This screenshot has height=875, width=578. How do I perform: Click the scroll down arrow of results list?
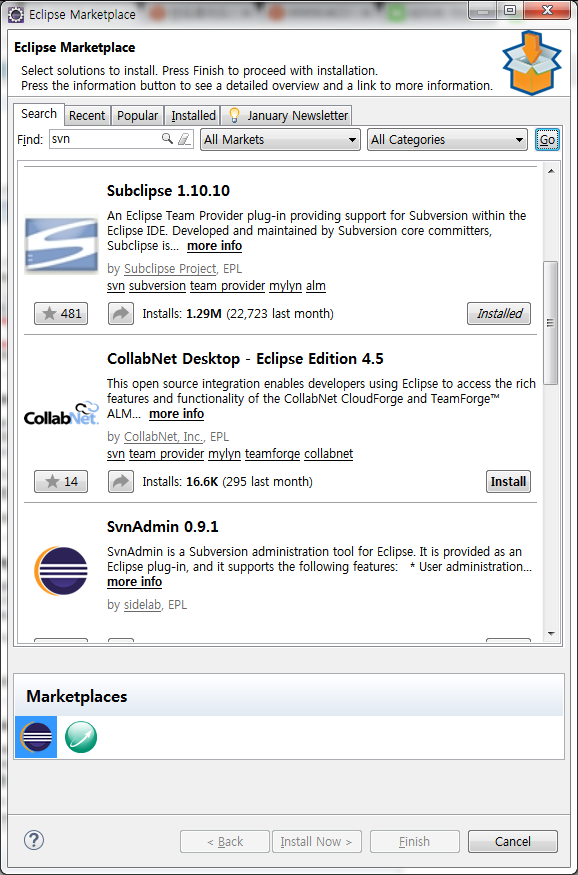(551, 634)
